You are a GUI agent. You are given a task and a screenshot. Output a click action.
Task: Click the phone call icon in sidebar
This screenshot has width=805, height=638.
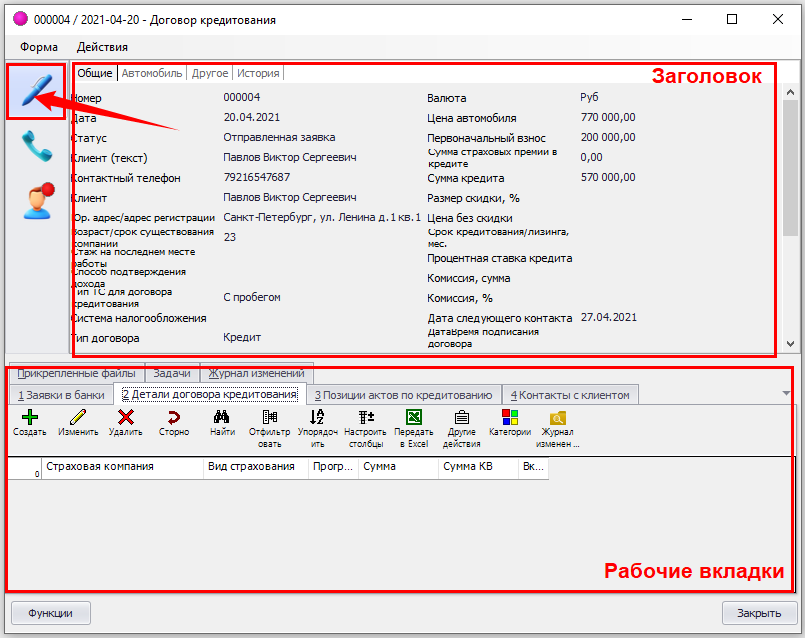click(36, 146)
